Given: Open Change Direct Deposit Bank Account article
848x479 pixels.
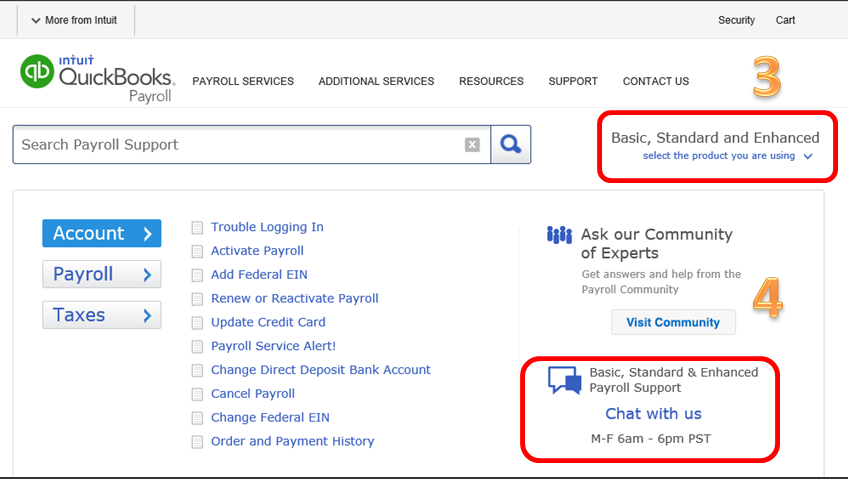Looking at the screenshot, I should tap(321, 370).
